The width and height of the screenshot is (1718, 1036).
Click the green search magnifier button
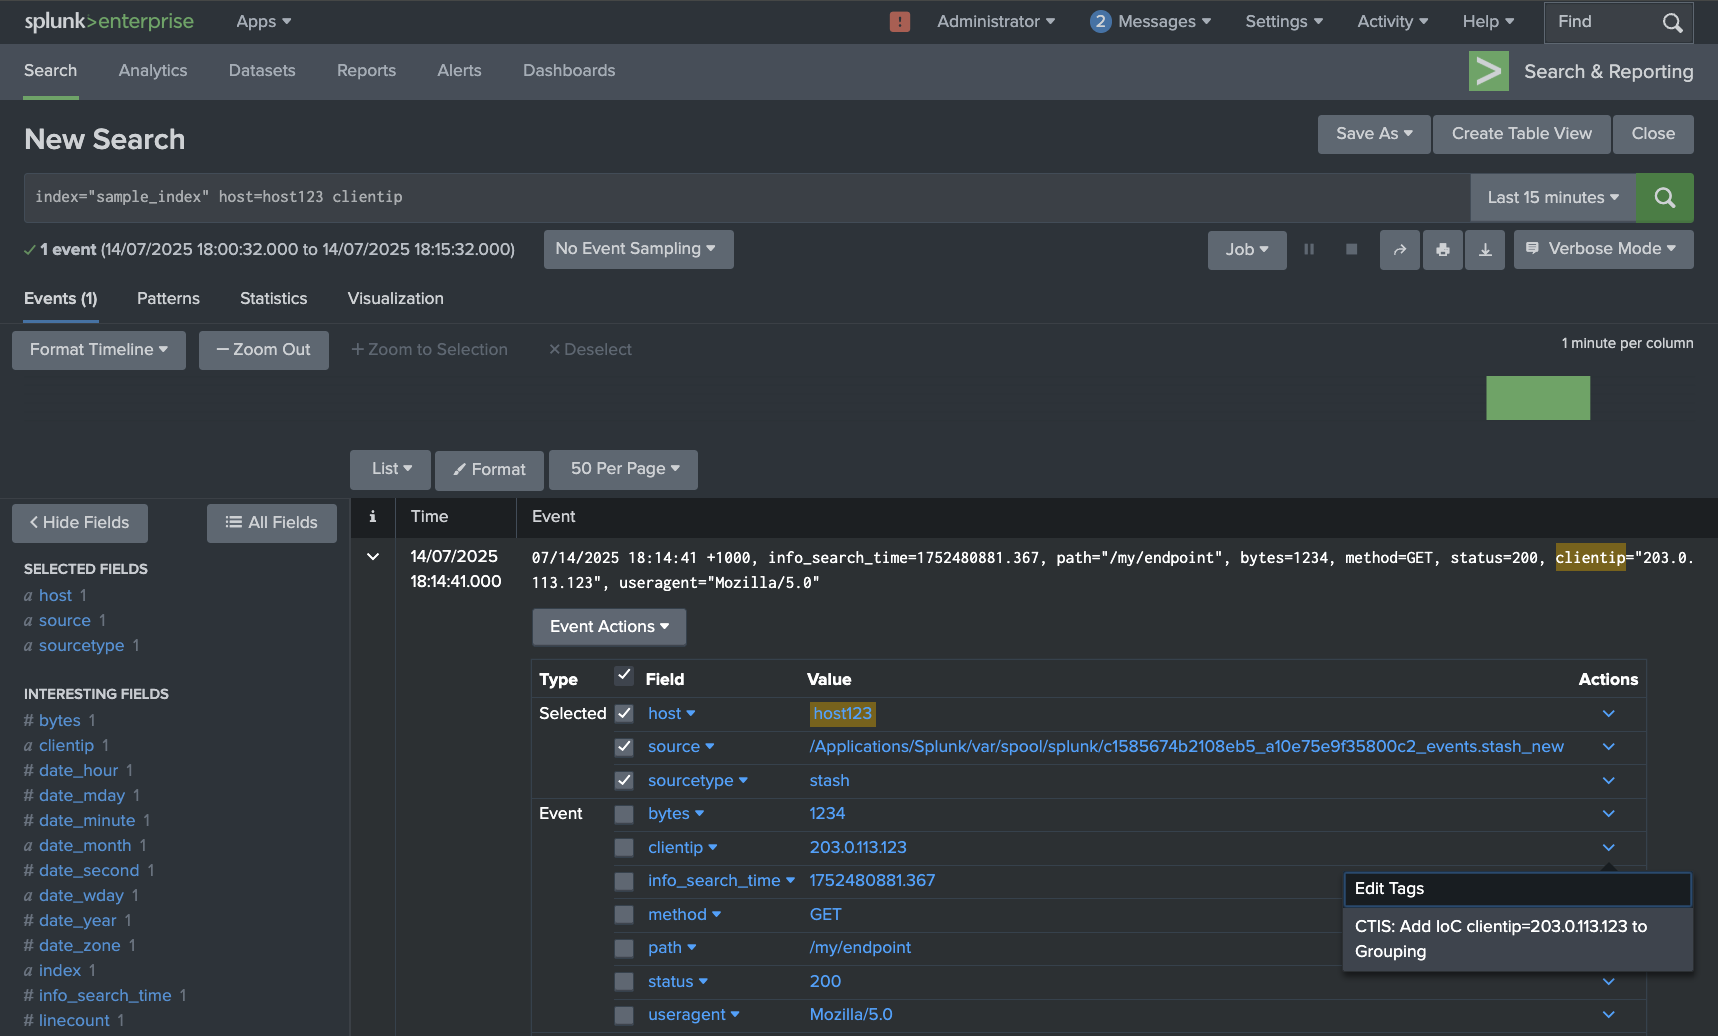1664,198
